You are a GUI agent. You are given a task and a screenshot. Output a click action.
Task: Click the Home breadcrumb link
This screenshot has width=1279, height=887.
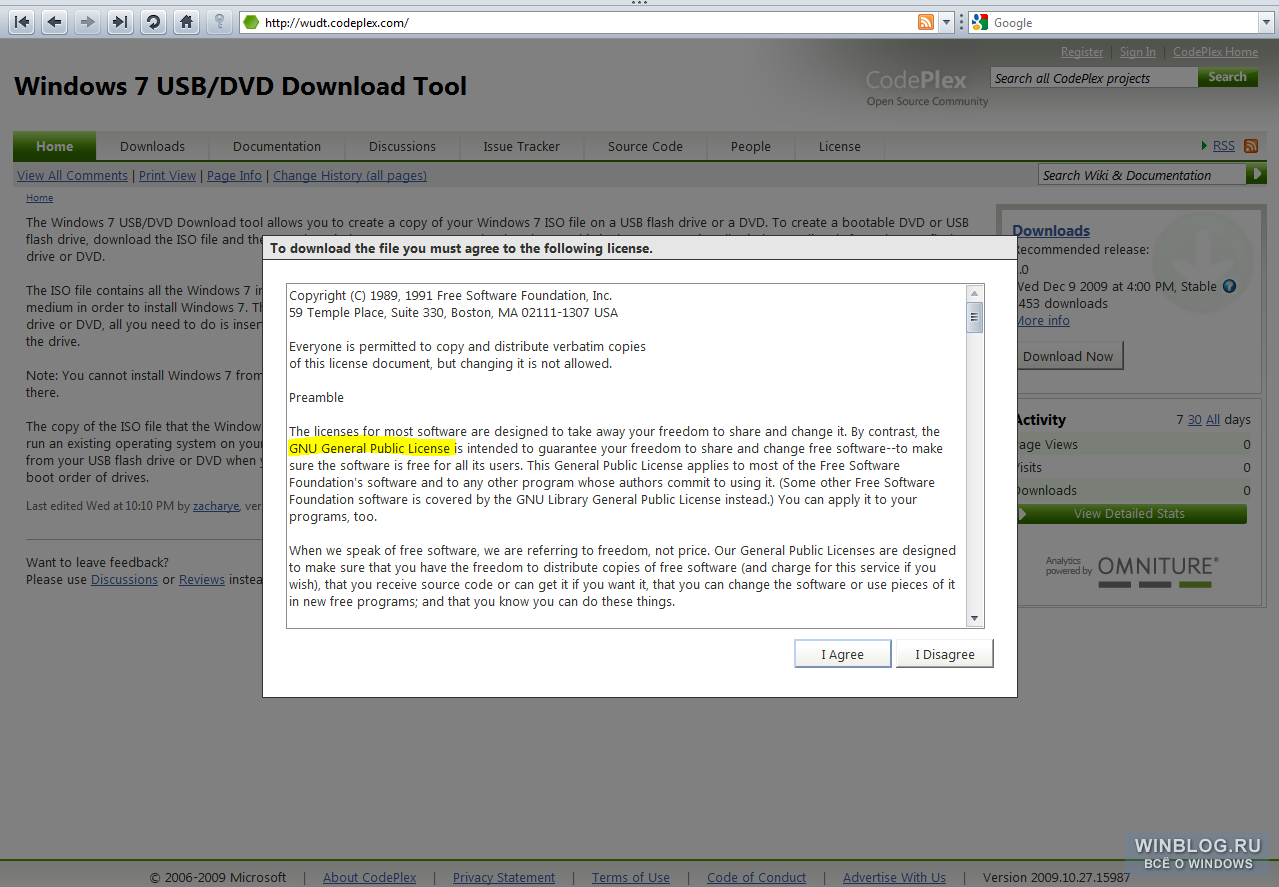(40, 198)
